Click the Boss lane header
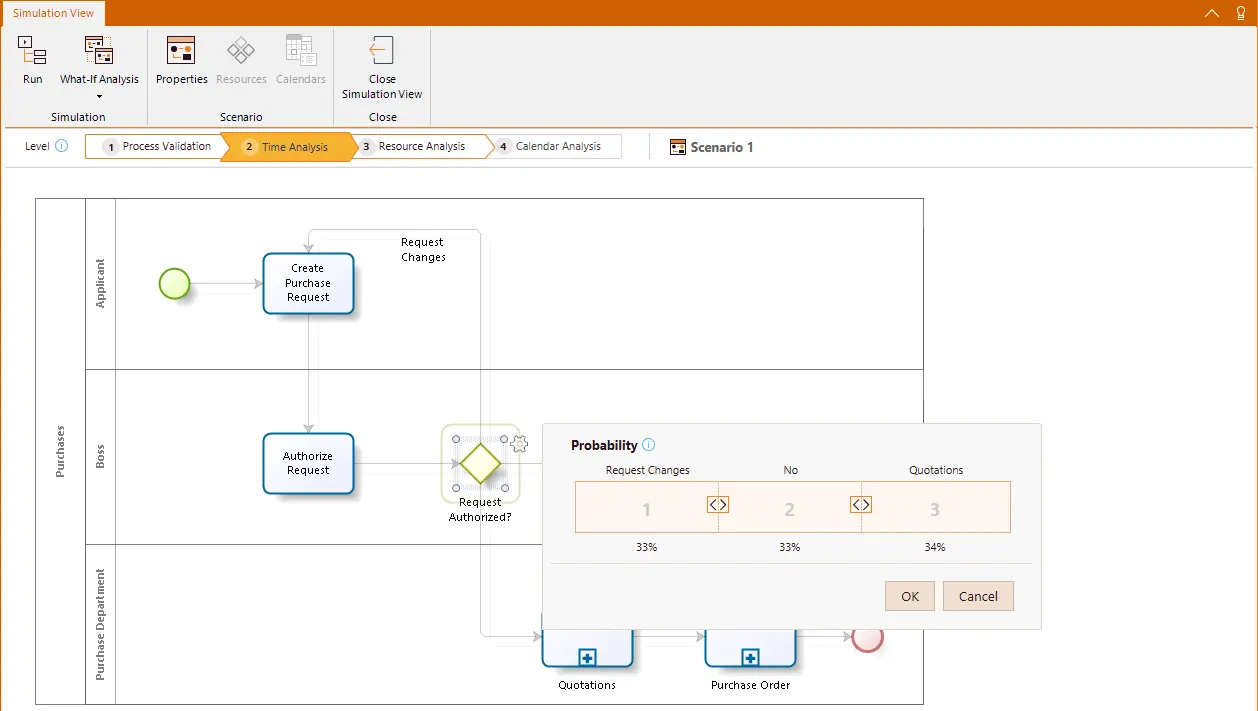1258x711 pixels. pos(100,457)
